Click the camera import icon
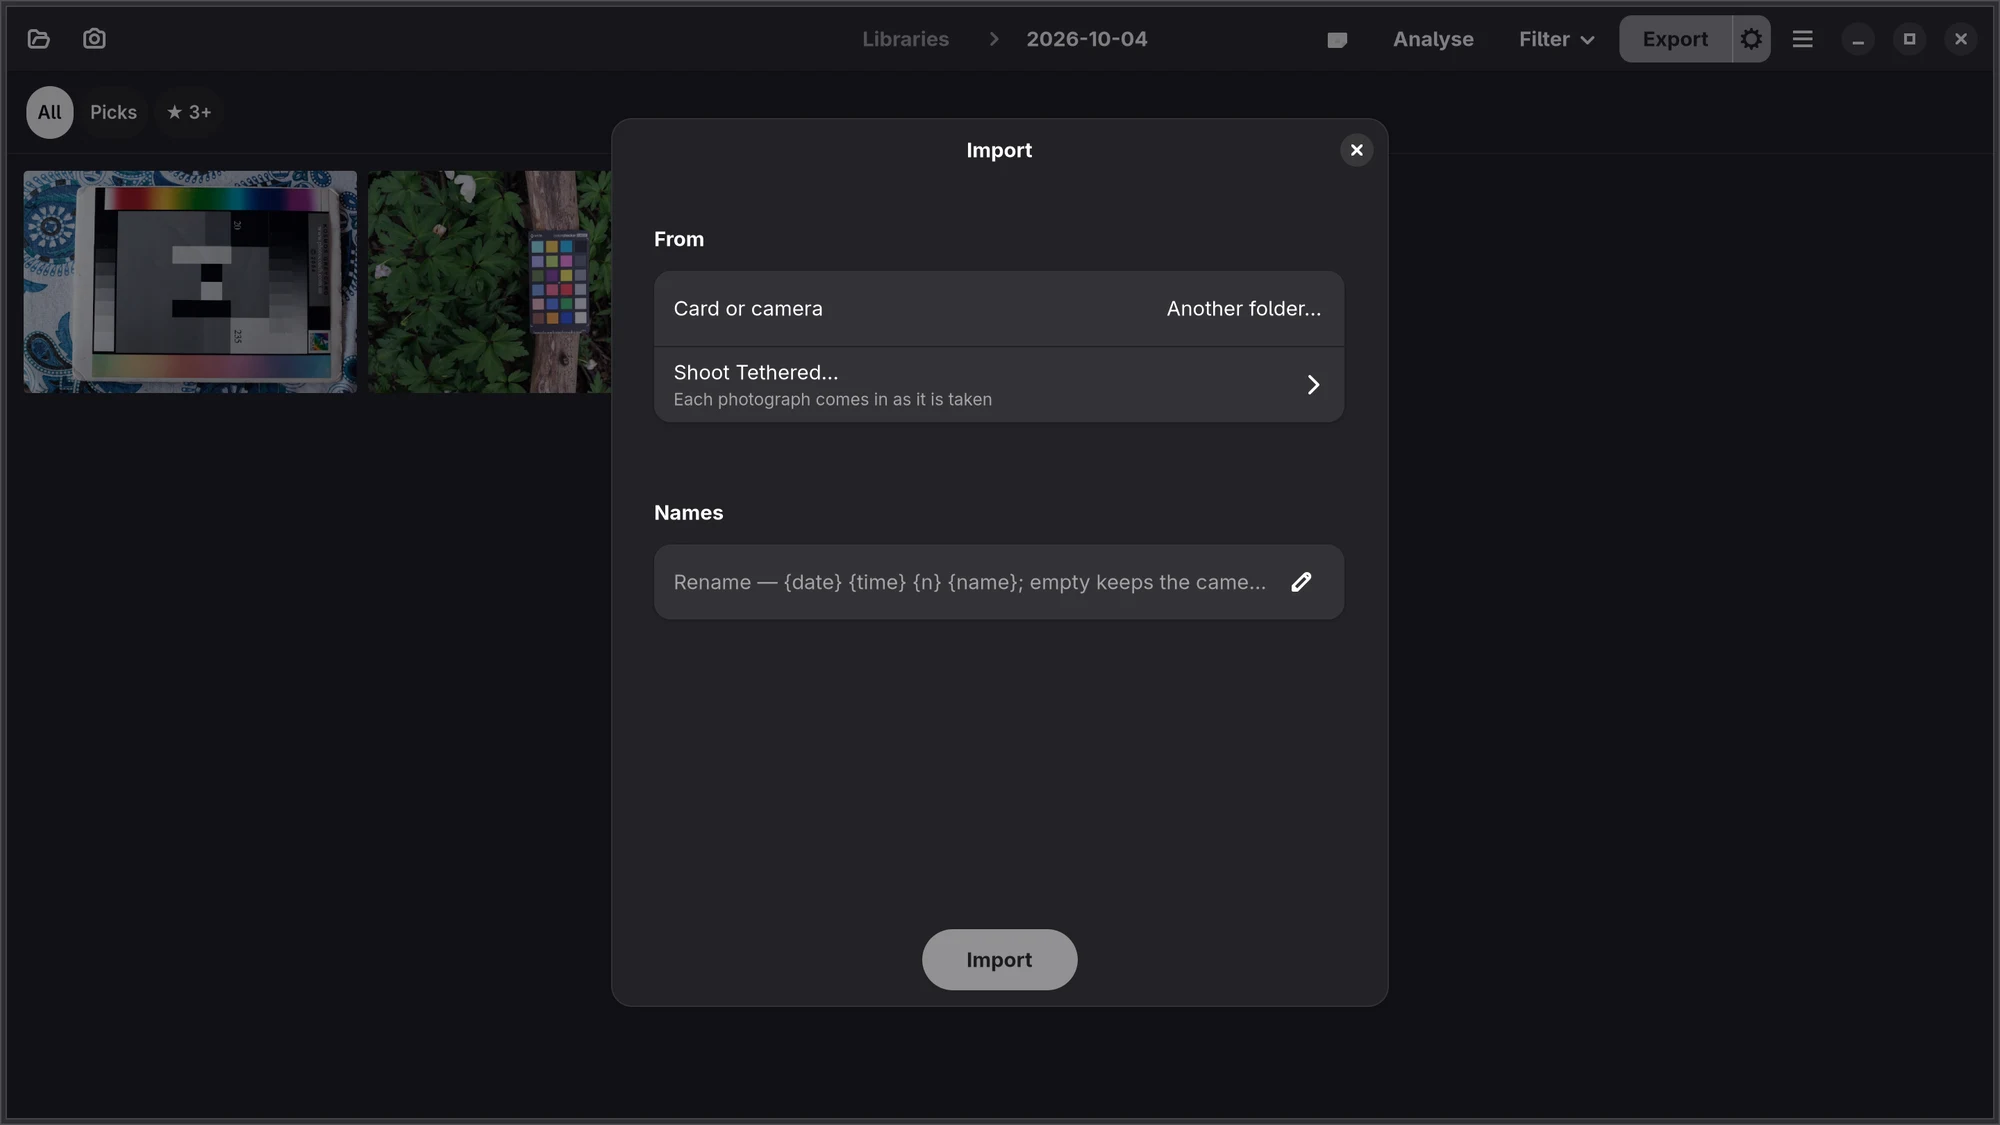 (x=94, y=39)
